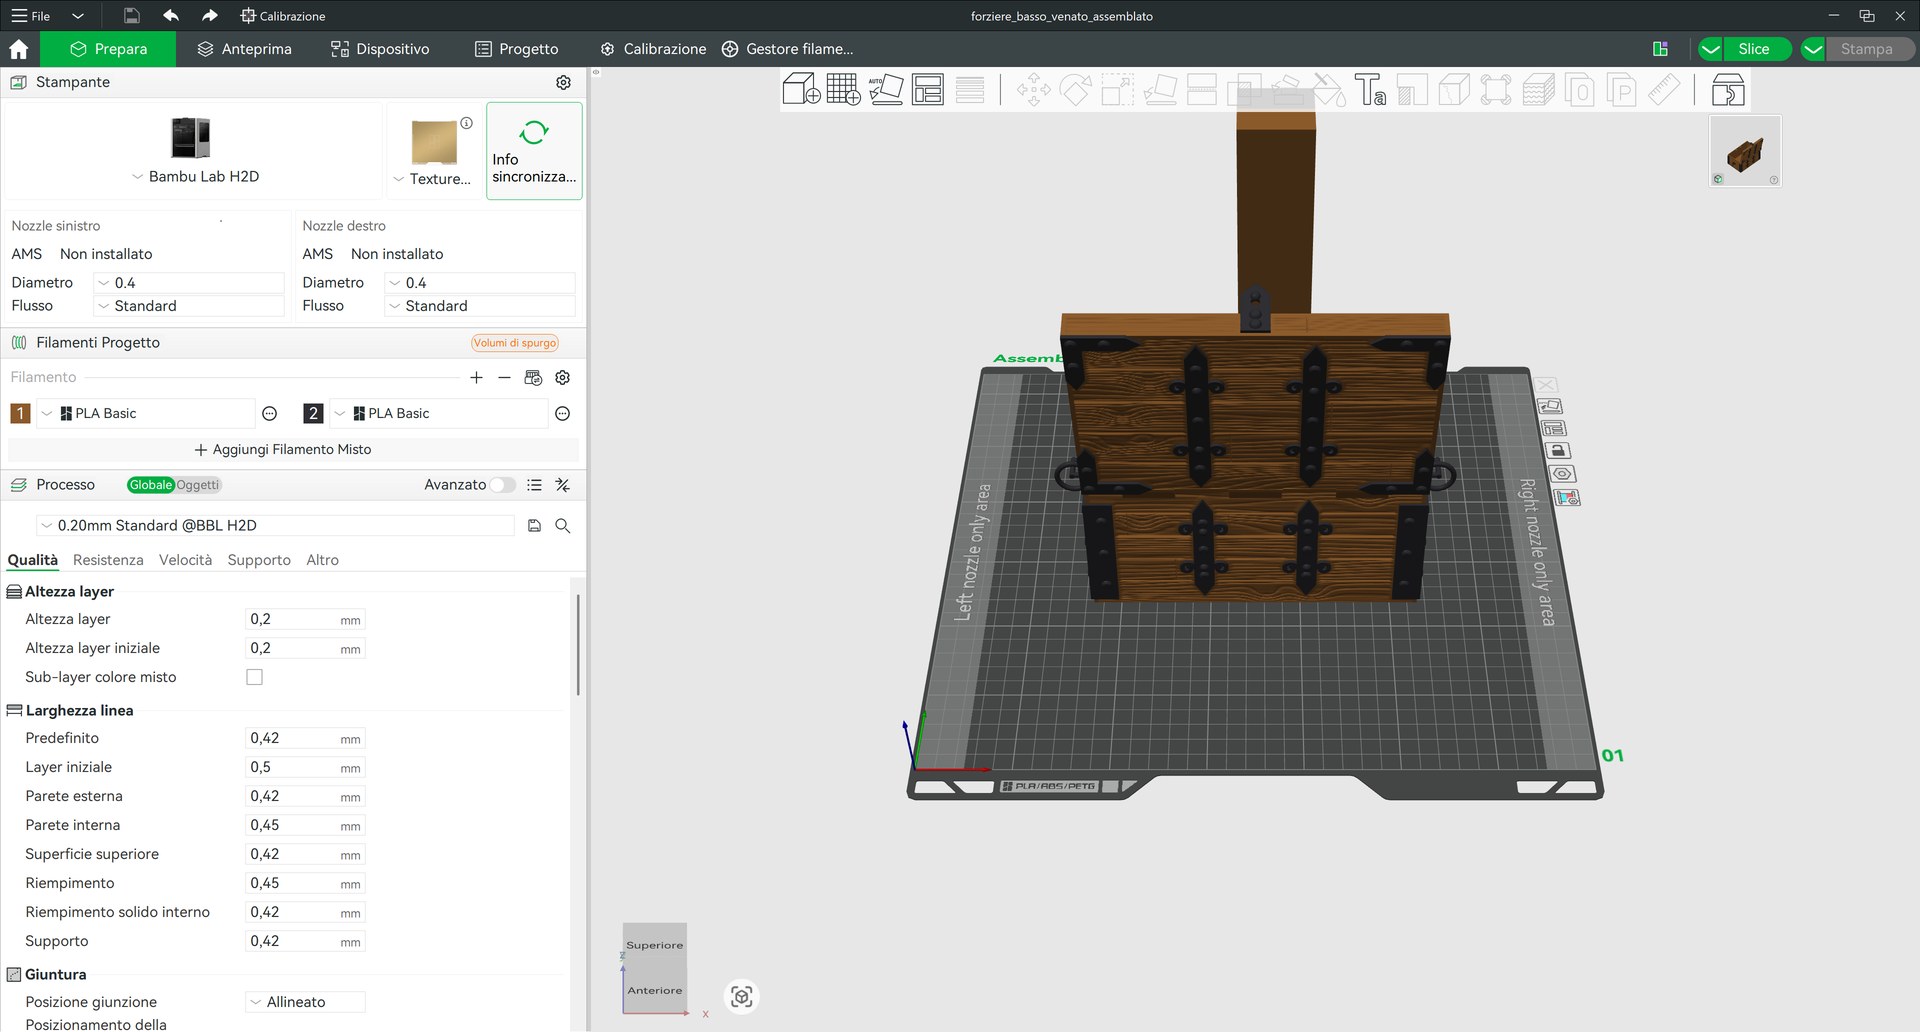Viewport: 1920px width, 1032px height.
Task: Click filament 2 black color swatch
Action: click(313, 413)
